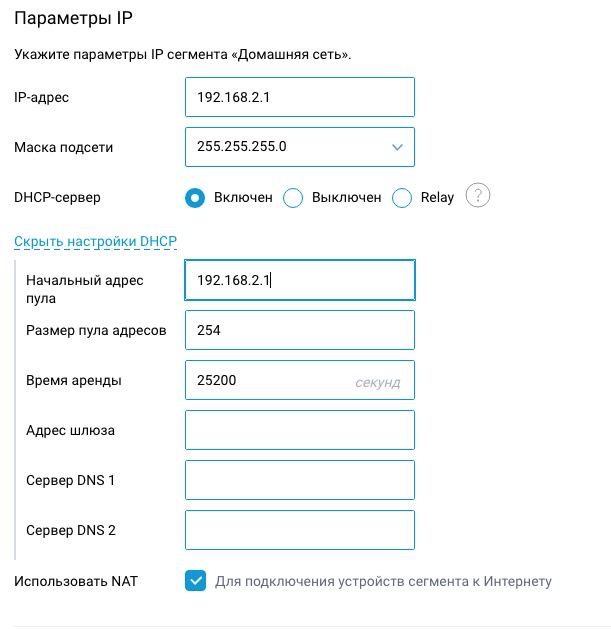Click the "DHCP-сервер" label
611x629 pixels.
pyautogui.click(x=57, y=197)
